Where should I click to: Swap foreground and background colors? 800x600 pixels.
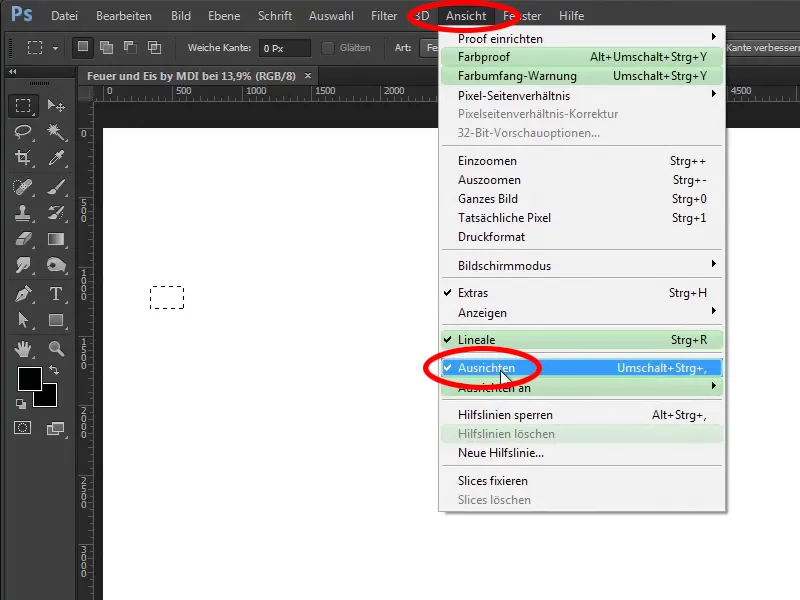point(54,369)
